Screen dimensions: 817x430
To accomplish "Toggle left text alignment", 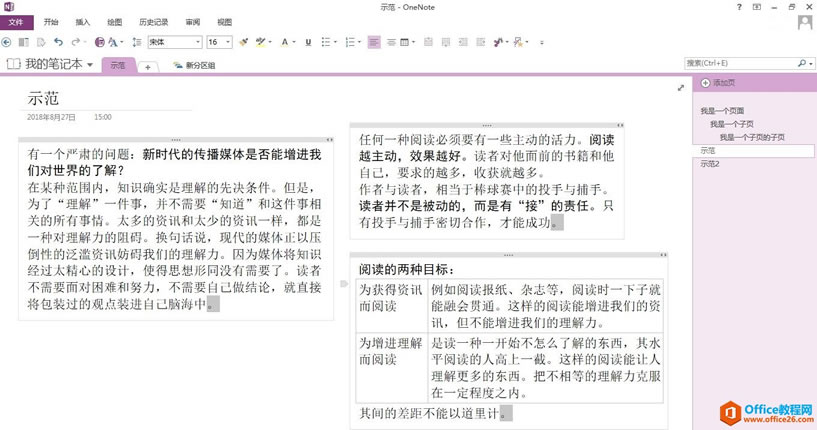I will pyautogui.click(x=374, y=42).
